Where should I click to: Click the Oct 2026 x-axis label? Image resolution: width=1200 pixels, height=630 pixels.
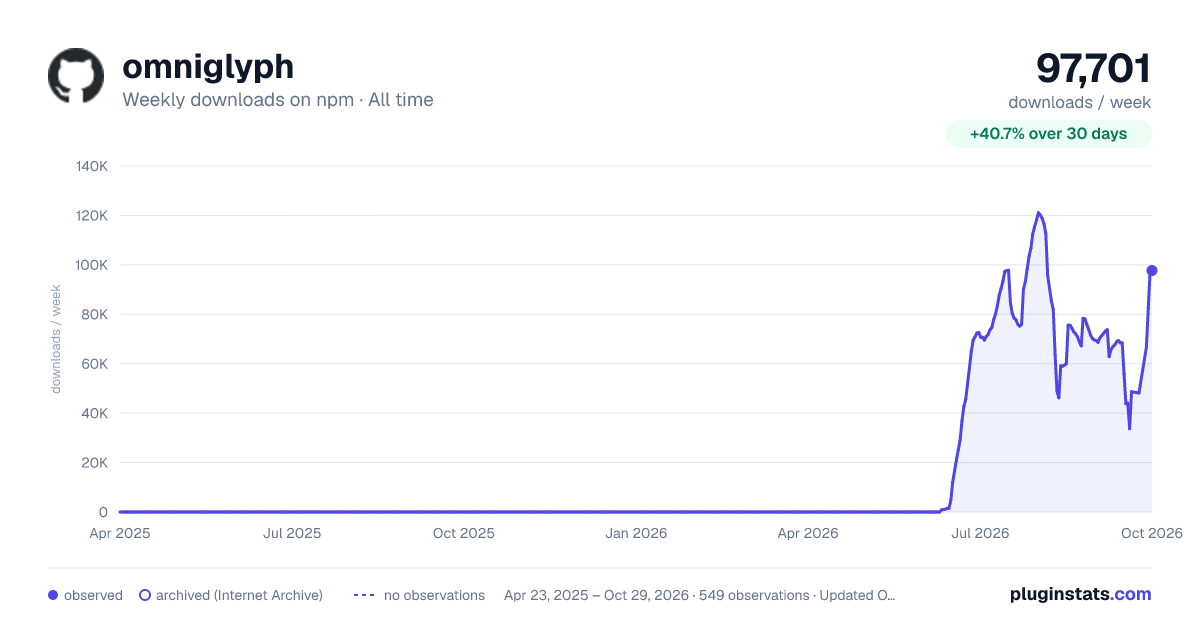(x=1152, y=533)
